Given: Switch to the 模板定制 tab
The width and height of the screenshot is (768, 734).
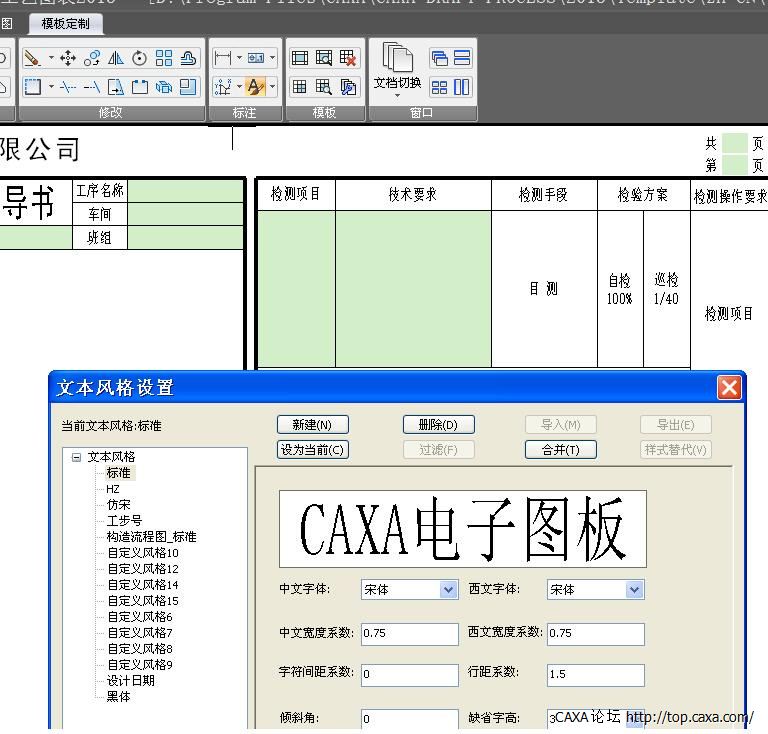Looking at the screenshot, I should [65, 23].
